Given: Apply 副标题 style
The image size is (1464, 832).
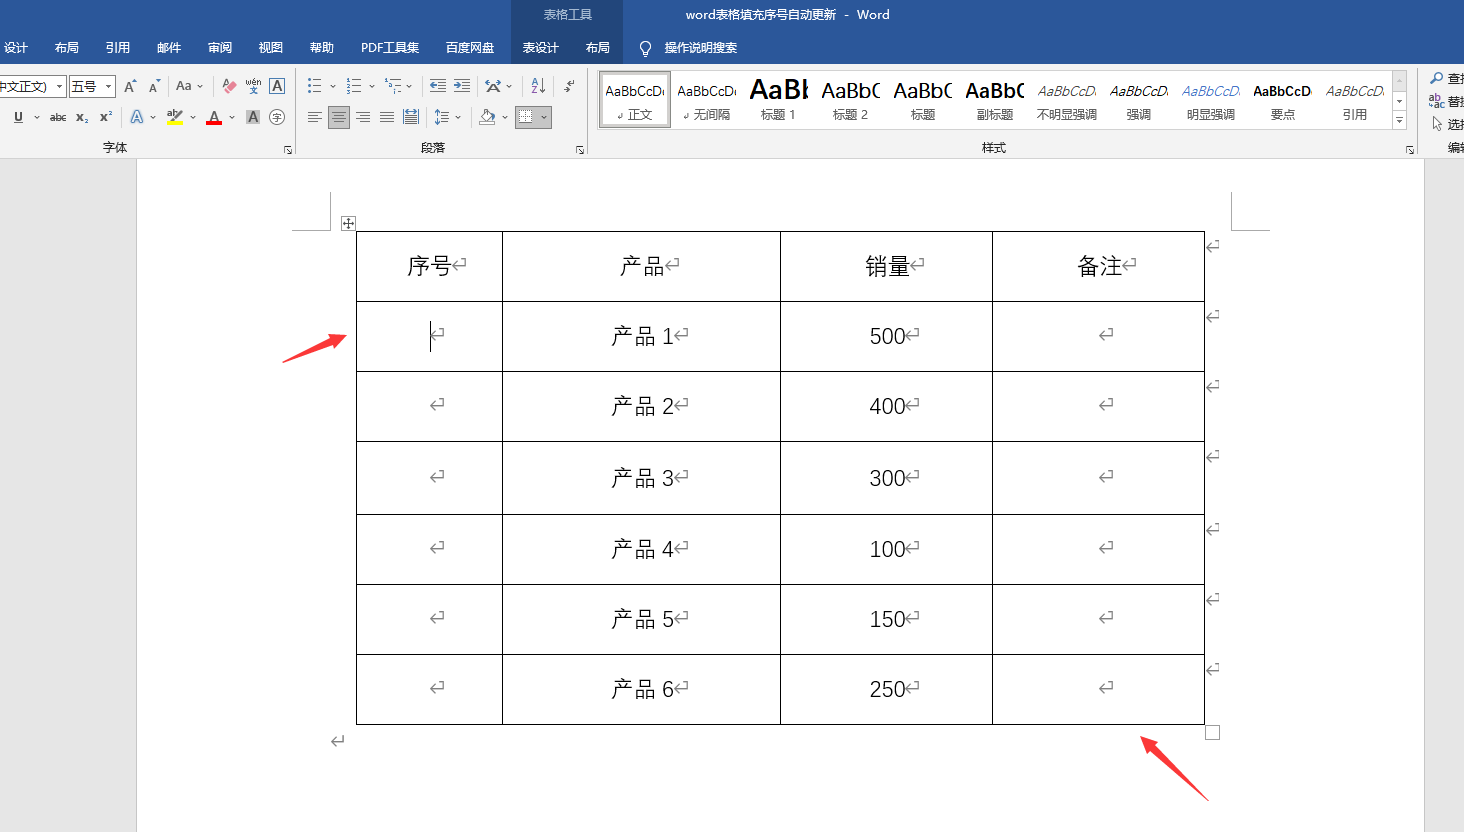Looking at the screenshot, I should point(995,100).
